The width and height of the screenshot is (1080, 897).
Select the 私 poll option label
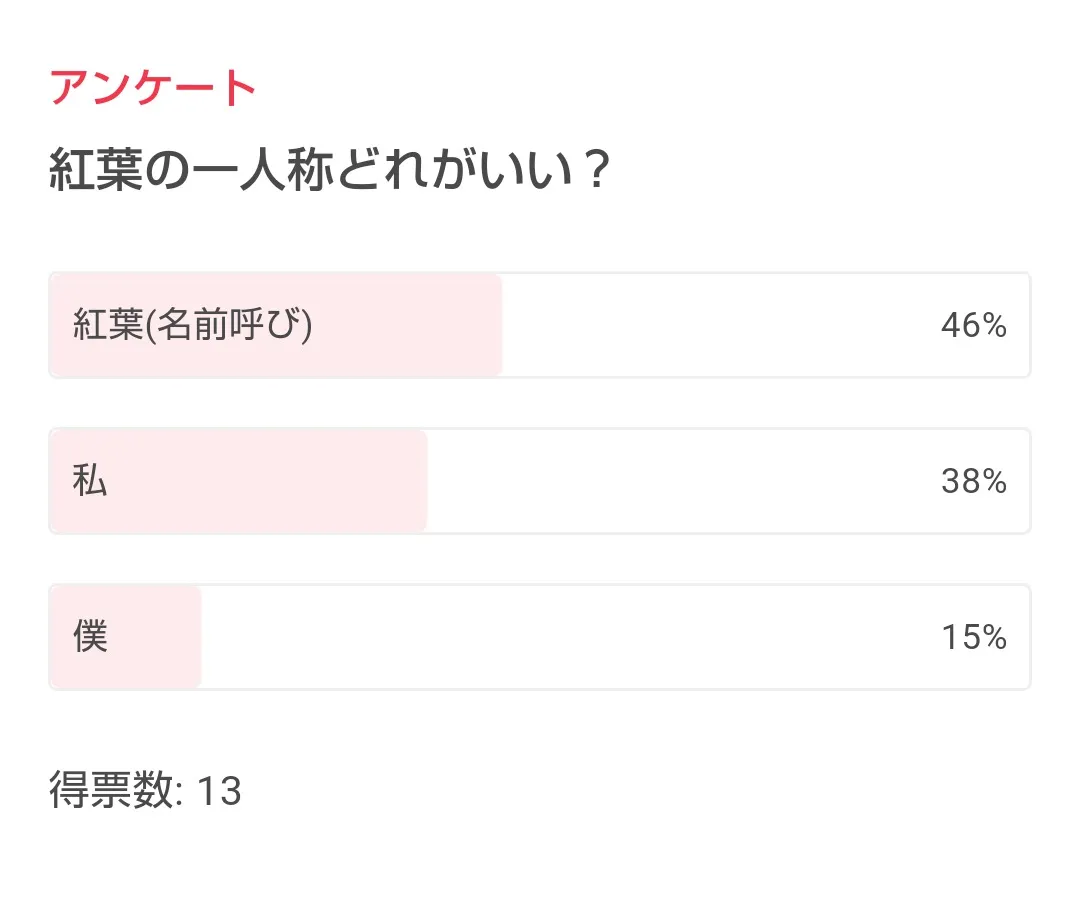point(90,482)
